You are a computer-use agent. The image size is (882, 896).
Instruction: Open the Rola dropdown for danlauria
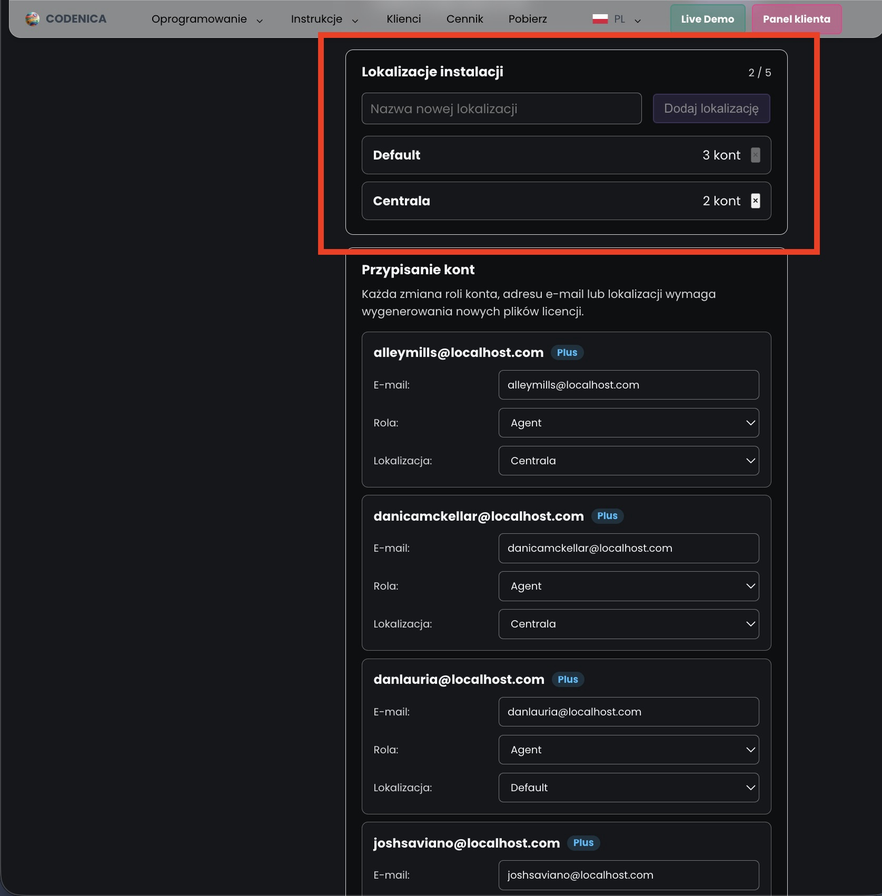pyautogui.click(x=628, y=750)
